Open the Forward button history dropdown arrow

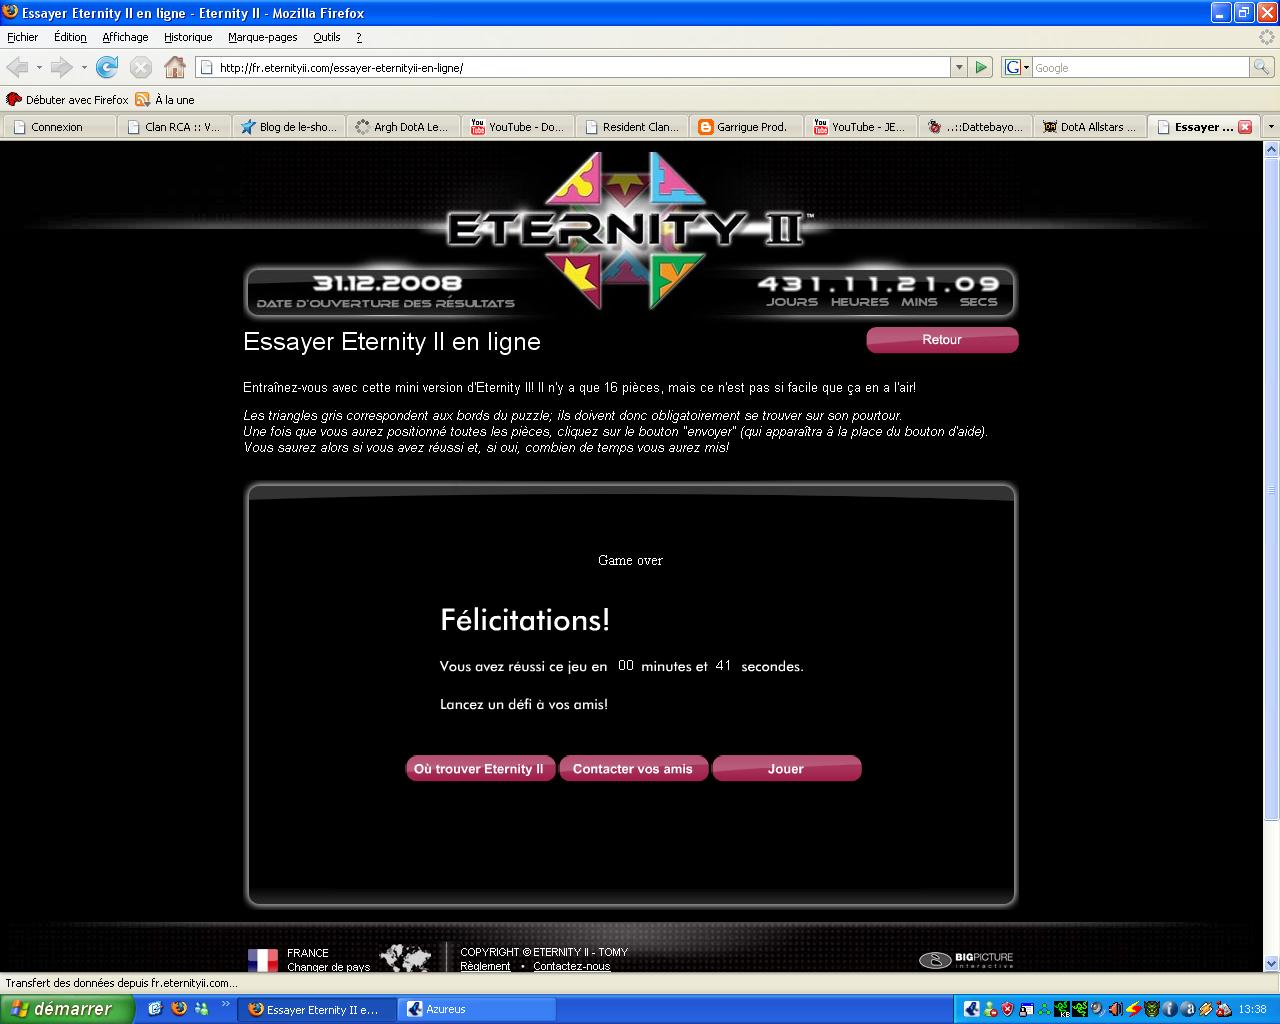pyautogui.click(x=84, y=68)
